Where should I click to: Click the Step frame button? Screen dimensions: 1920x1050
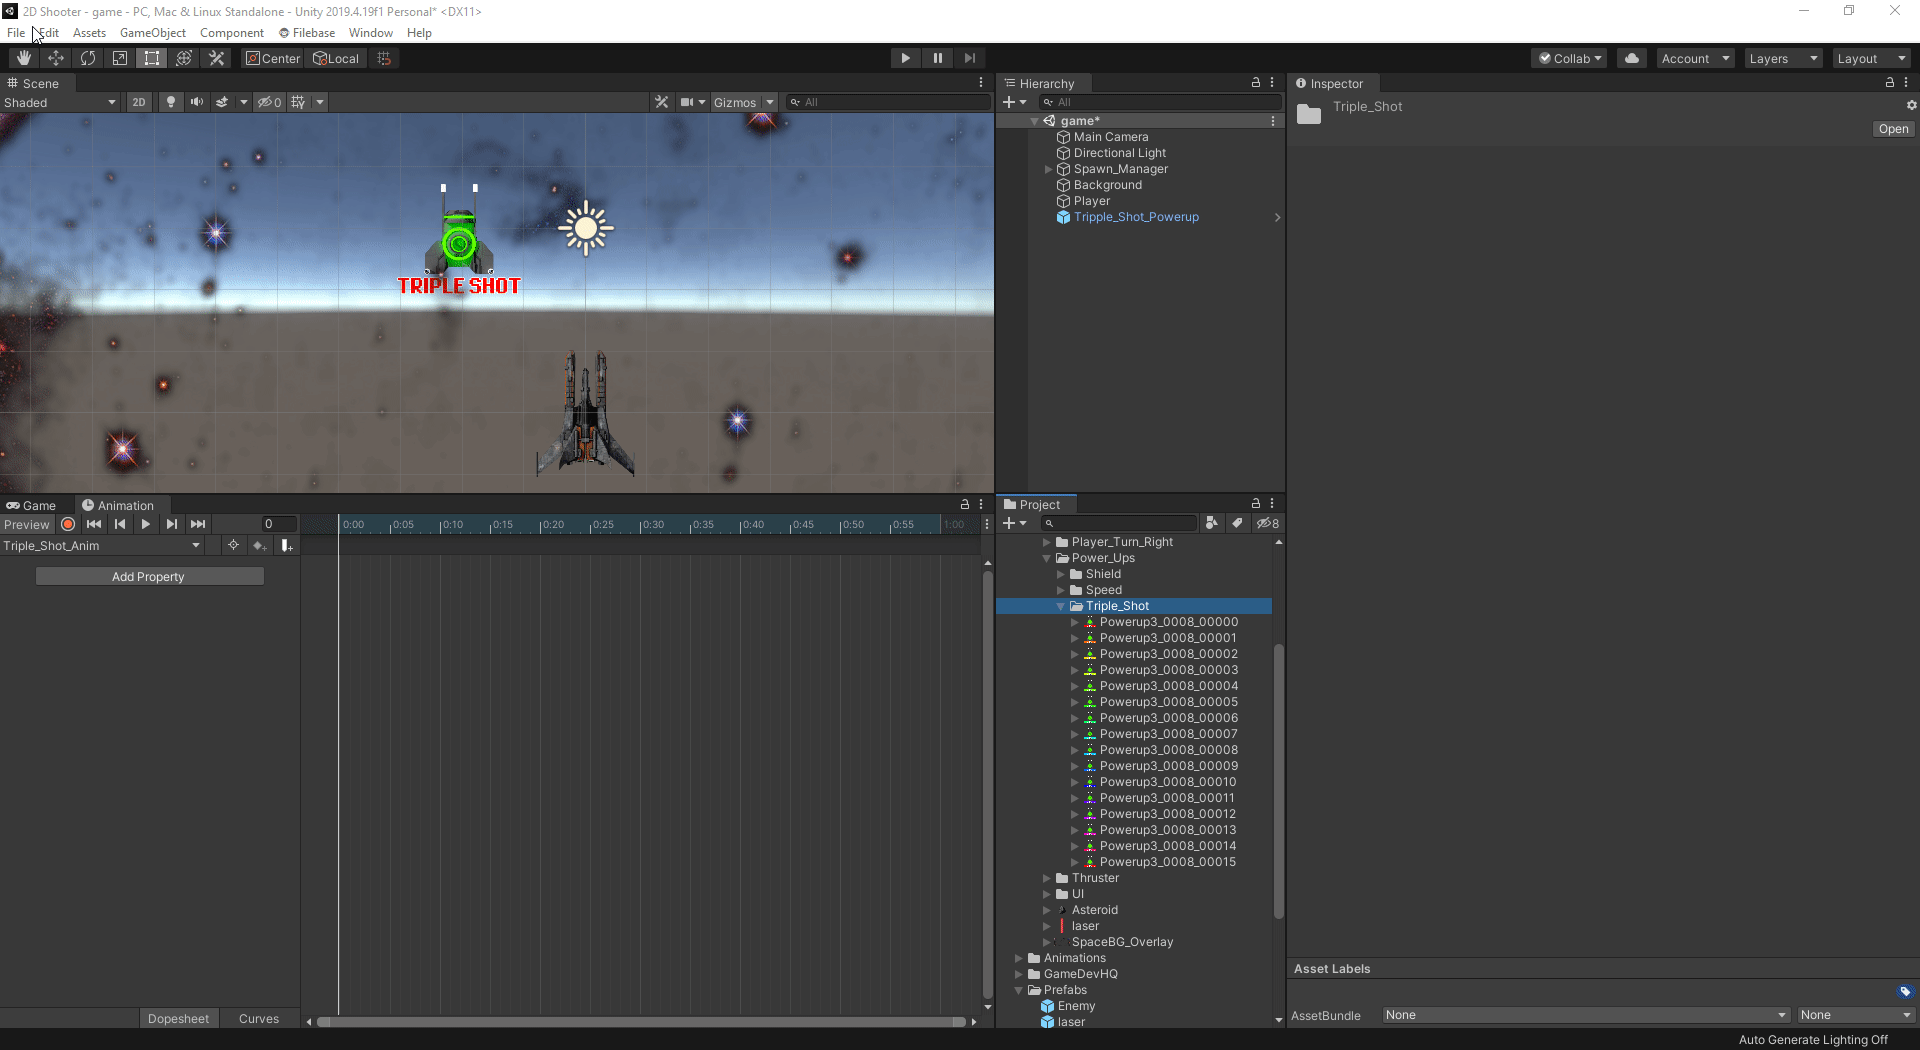[969, 58]
